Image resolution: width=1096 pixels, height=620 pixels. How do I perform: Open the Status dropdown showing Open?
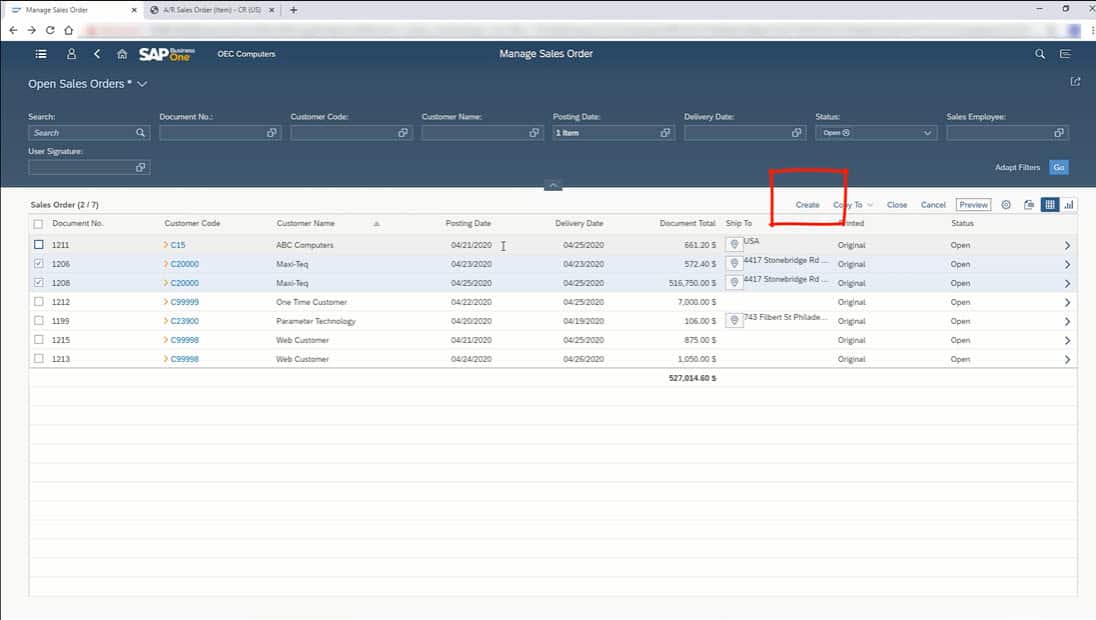point(926,132)
